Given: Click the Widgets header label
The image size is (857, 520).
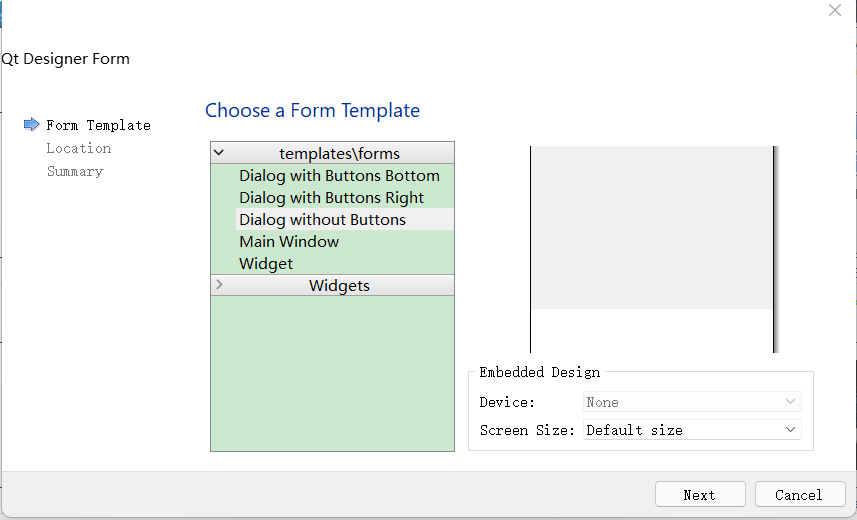Looking at the screenshot, I should click(339, 285).
